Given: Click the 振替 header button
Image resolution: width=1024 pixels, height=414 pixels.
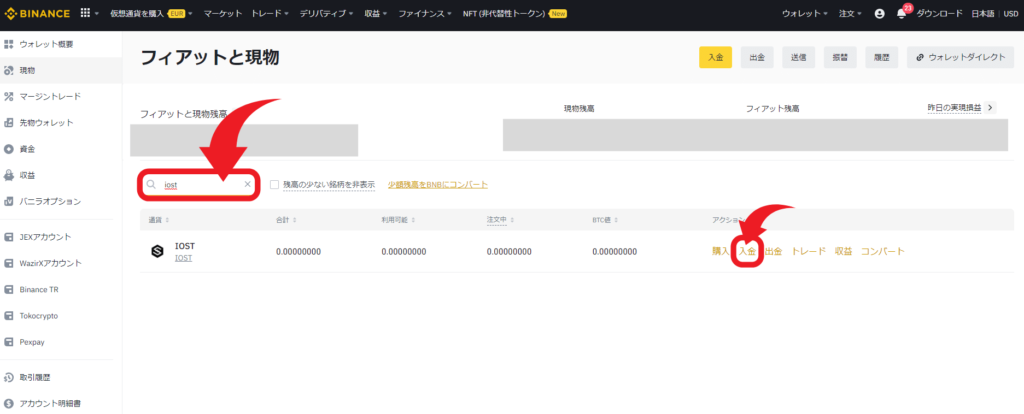Looking at the screenshot, I should click(x=840, y=57).
